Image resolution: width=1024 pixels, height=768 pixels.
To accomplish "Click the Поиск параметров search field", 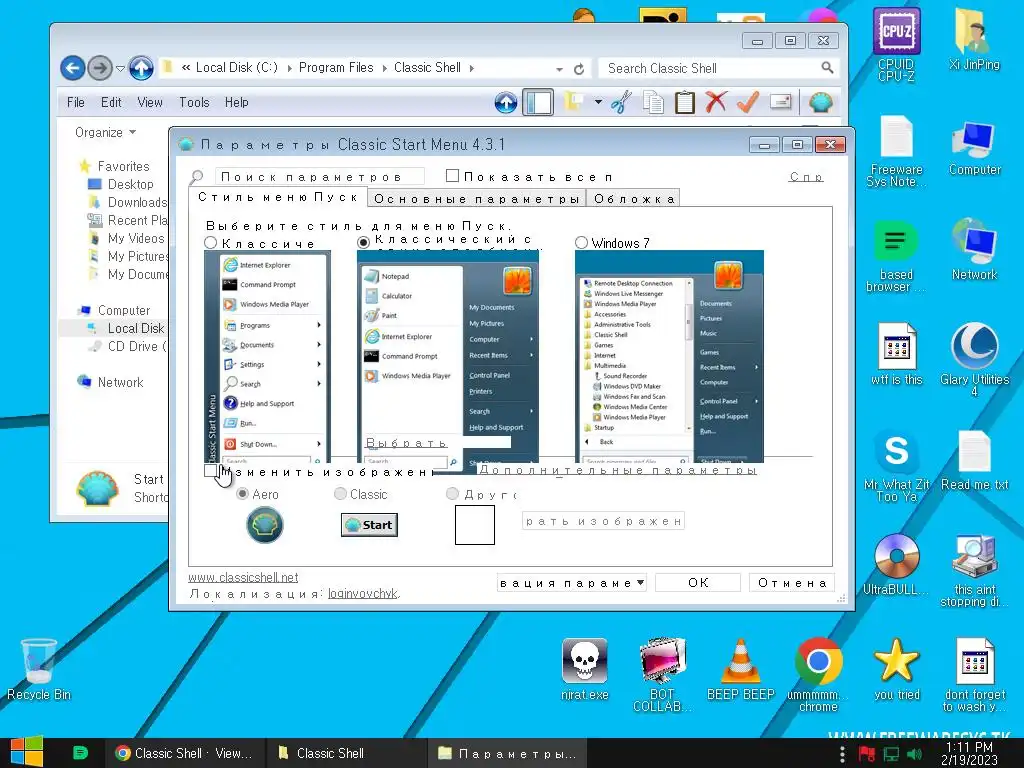I will (x=319, y=176).
